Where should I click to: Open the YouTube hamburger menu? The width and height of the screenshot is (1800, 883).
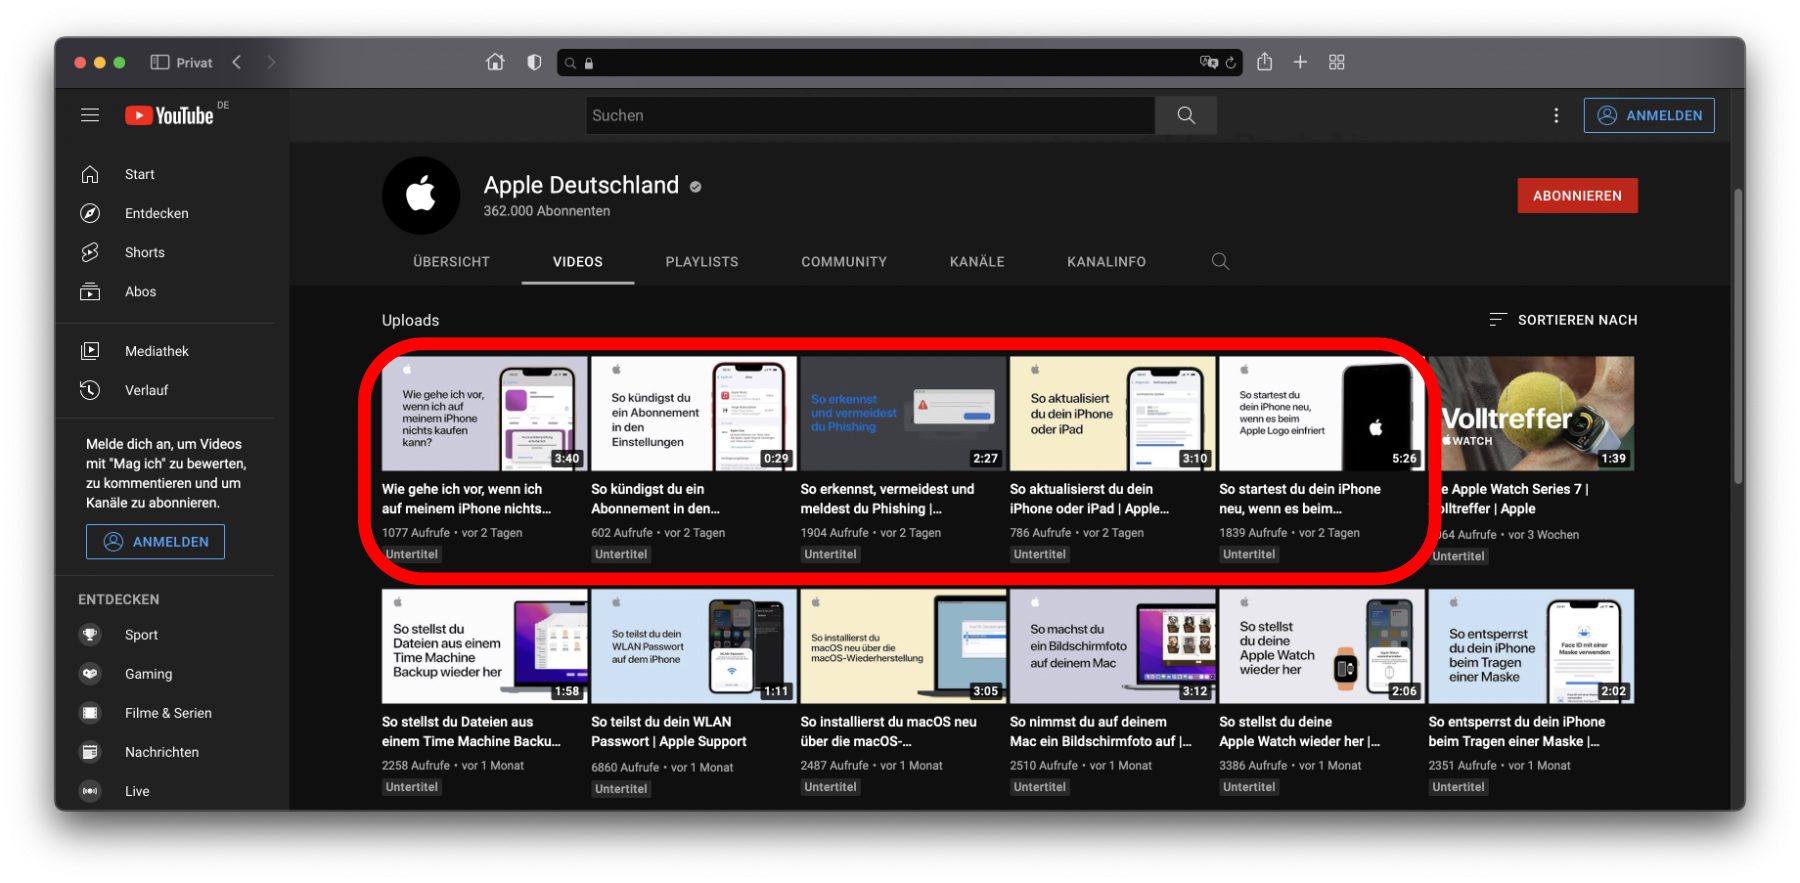point(90,115)
